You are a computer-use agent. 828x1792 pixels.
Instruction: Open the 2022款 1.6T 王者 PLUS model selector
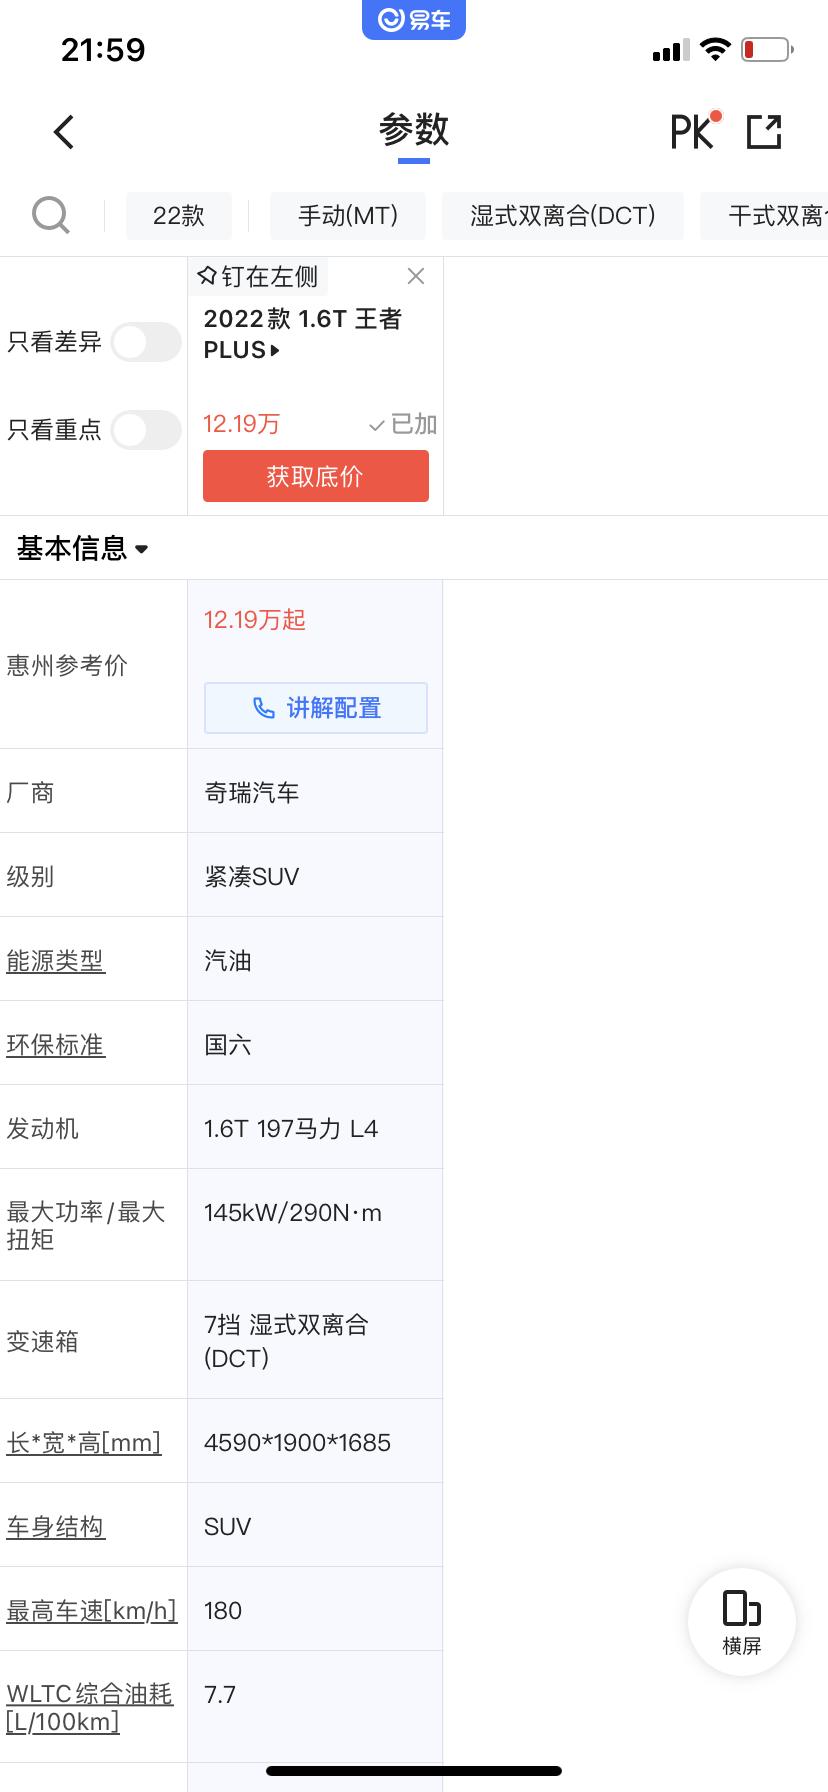(302, 334)
